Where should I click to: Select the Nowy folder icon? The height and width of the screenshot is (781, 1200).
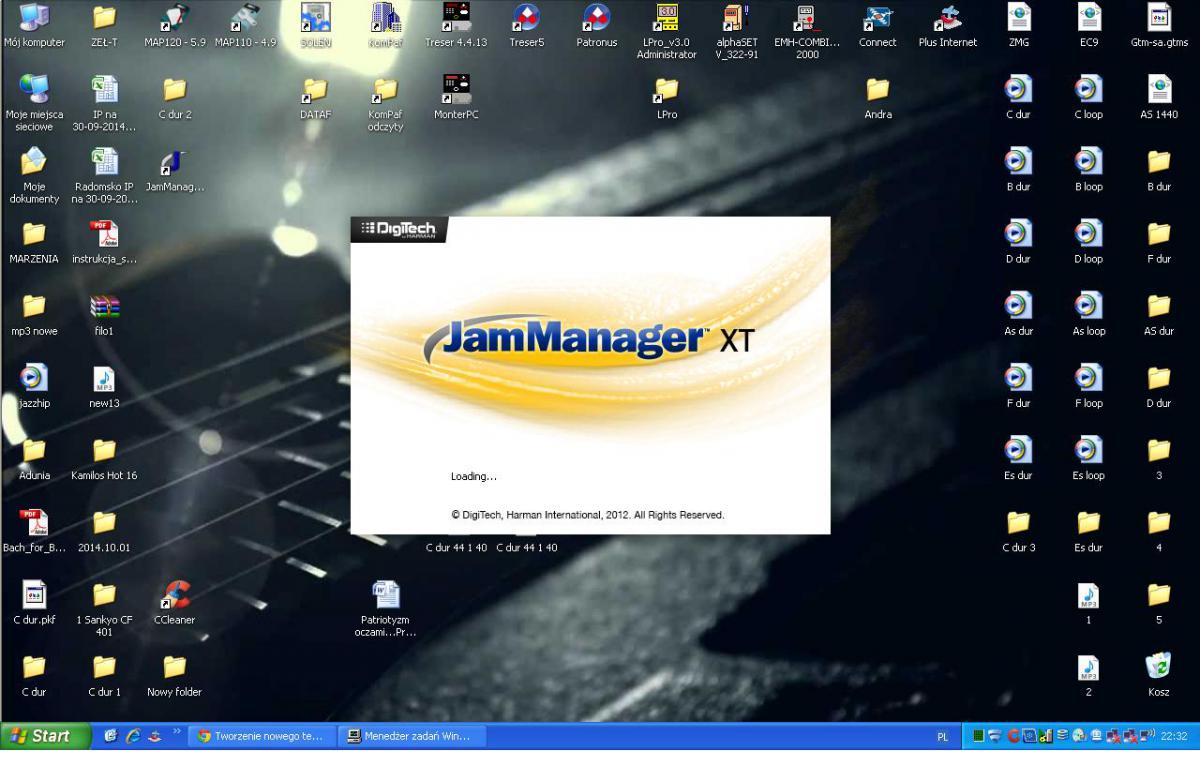coord(175,675)
